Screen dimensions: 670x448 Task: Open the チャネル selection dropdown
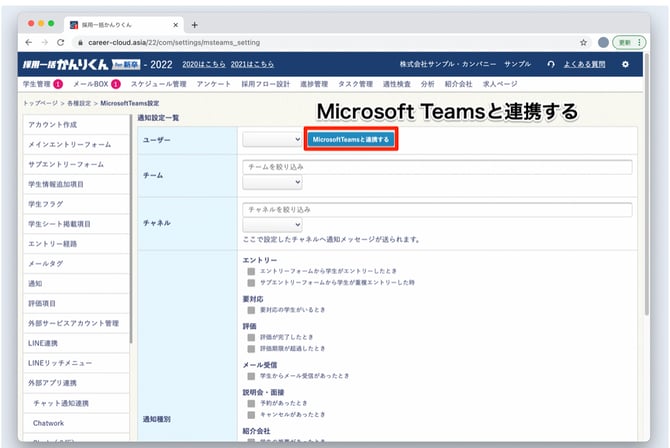pyautogui.click(x=272, y=226)
